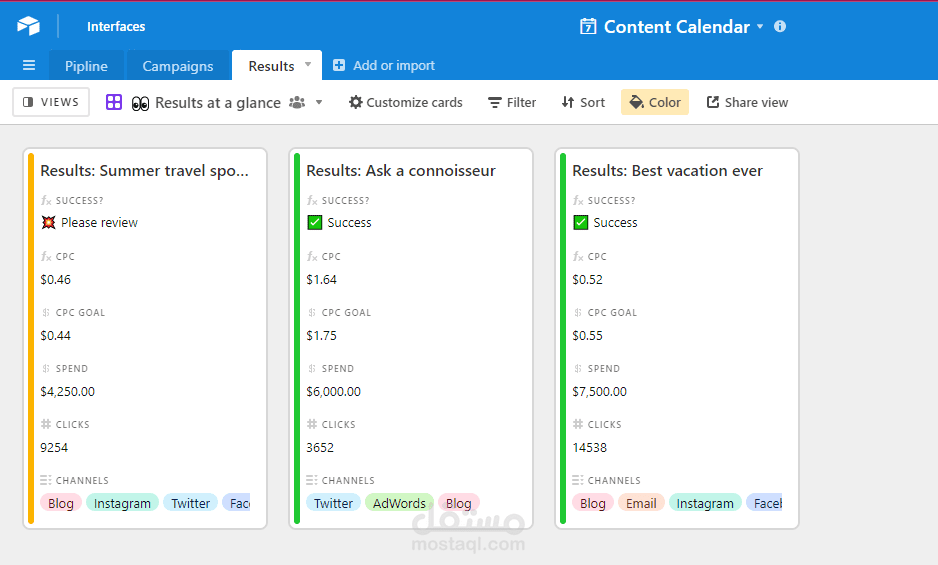Click the gallery view grid icon

114,102
